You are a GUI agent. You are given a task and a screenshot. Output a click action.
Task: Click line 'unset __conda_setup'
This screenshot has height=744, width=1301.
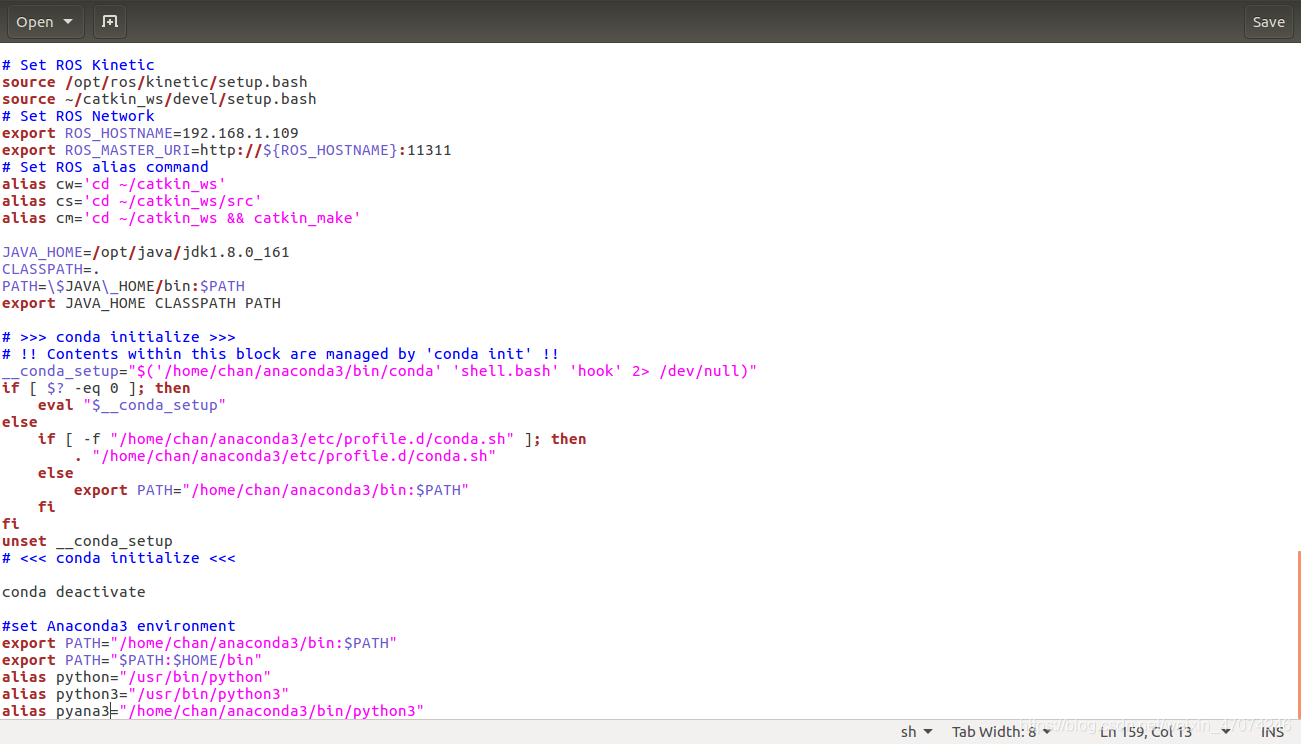[87, 541]
